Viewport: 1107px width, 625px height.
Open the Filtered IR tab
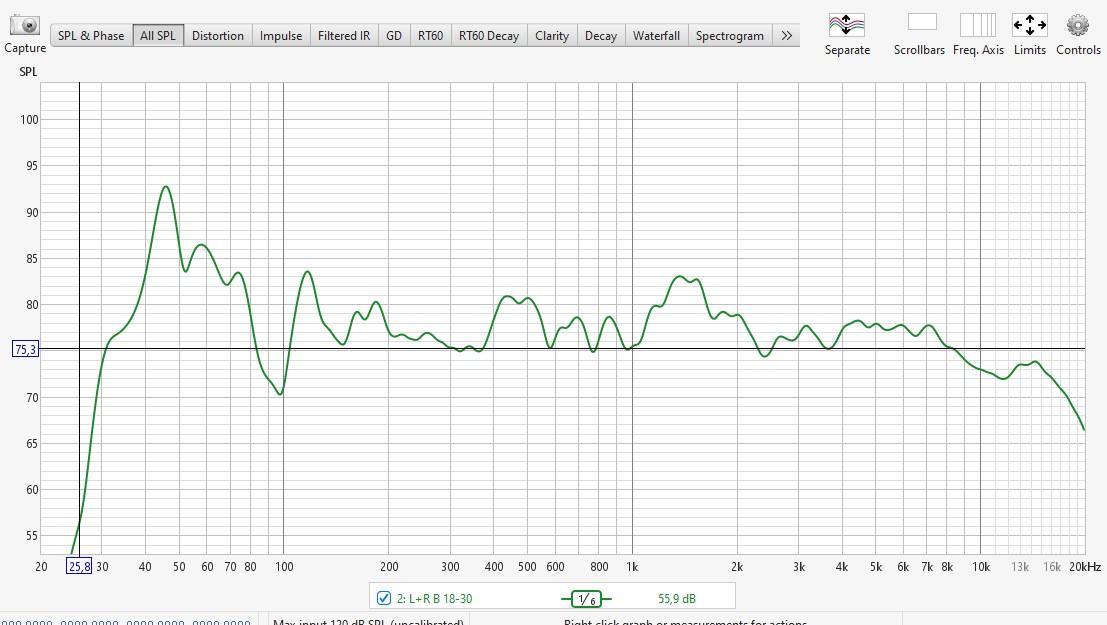tap(344, 35)
